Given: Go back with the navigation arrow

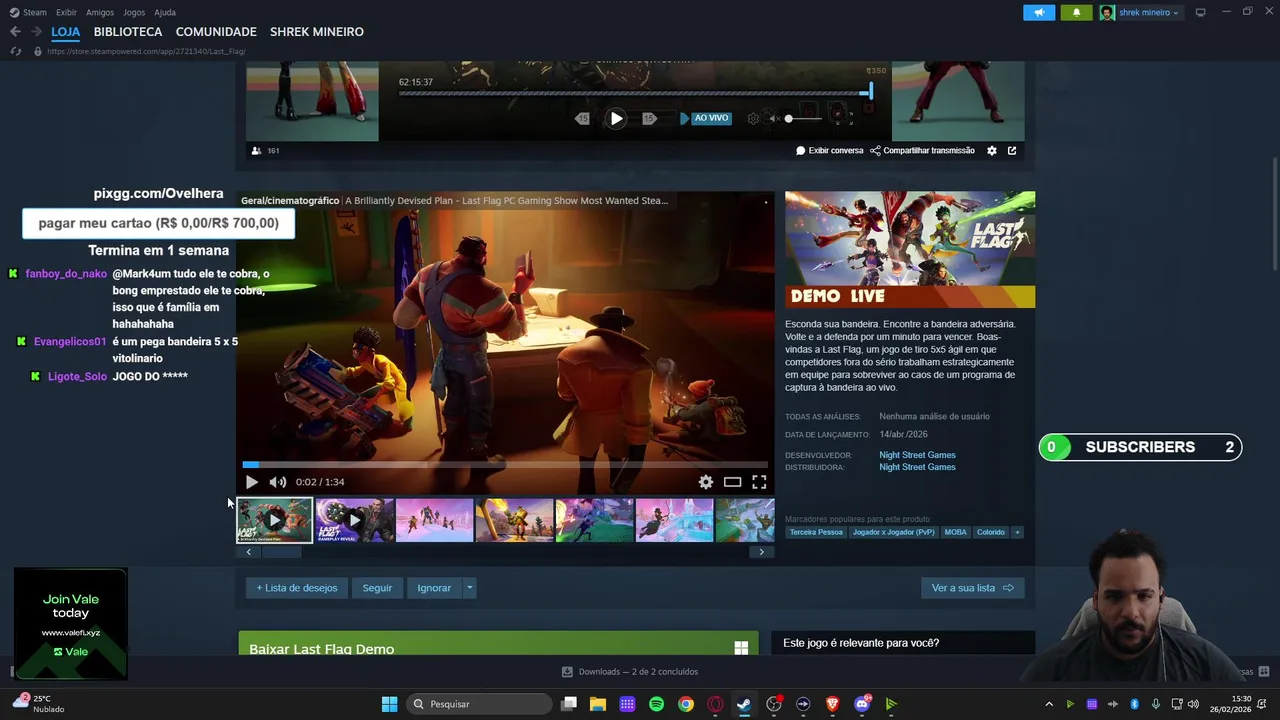Looking at the screenshot, I should click(15, 32).
